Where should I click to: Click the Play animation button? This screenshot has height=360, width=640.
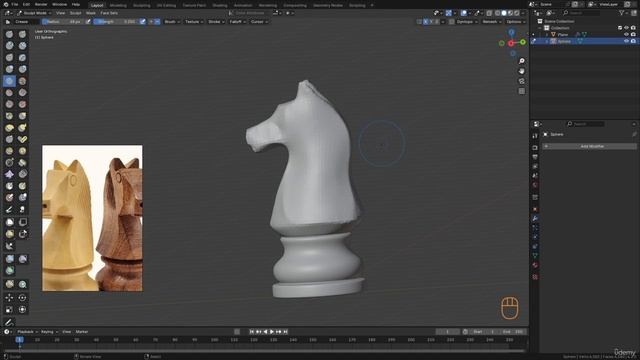(272, 332)
